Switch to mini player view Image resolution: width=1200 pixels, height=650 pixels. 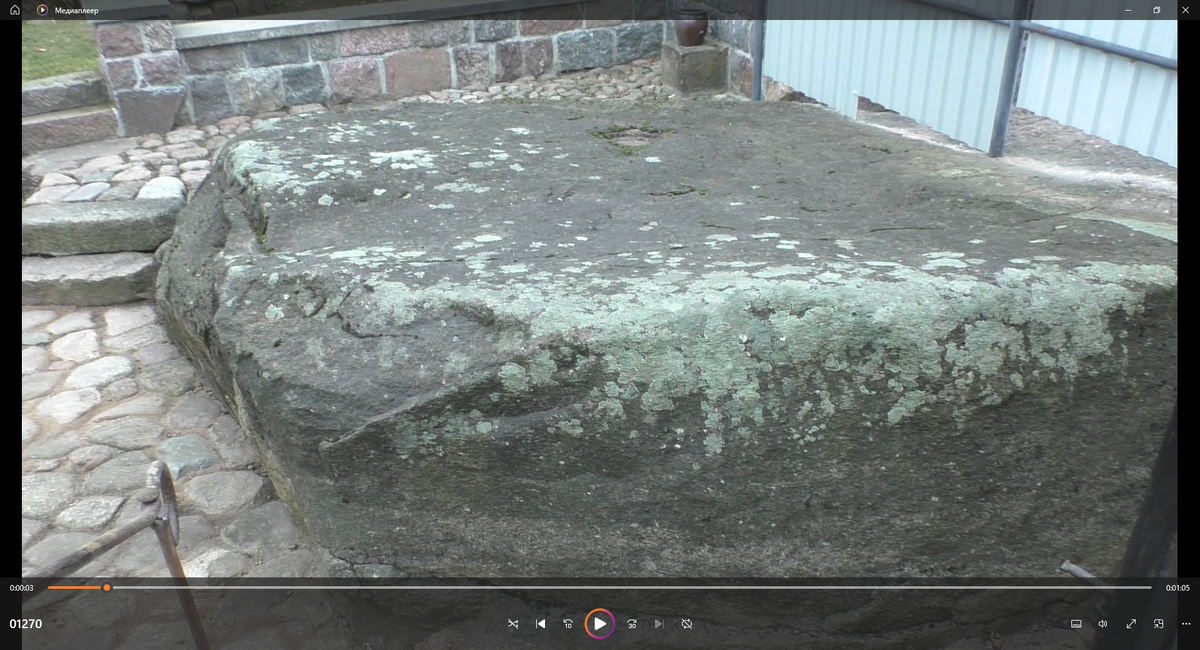[x=1158, y=624]
